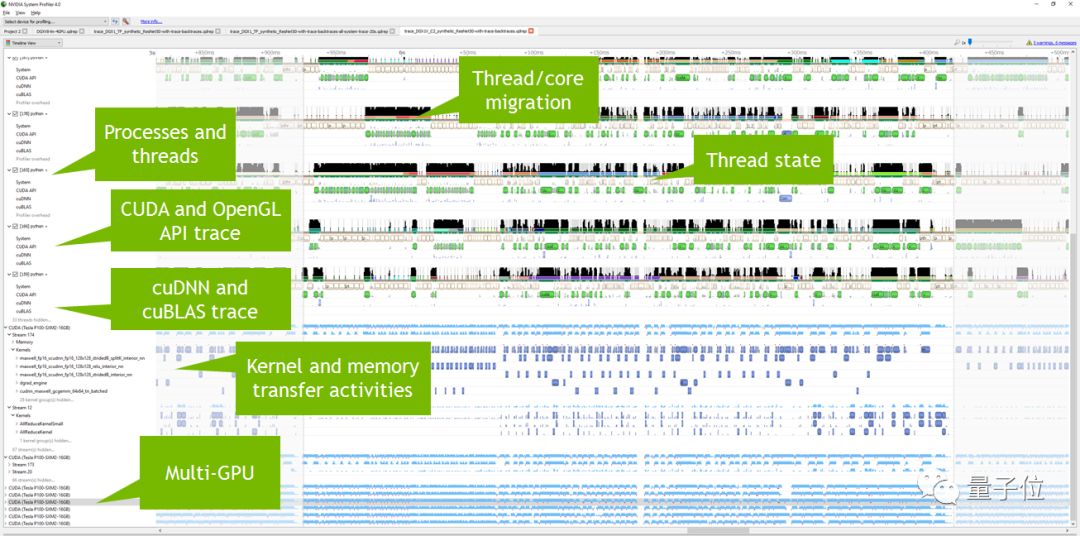Collapse the [178] python process row

(x=9, y=113)
